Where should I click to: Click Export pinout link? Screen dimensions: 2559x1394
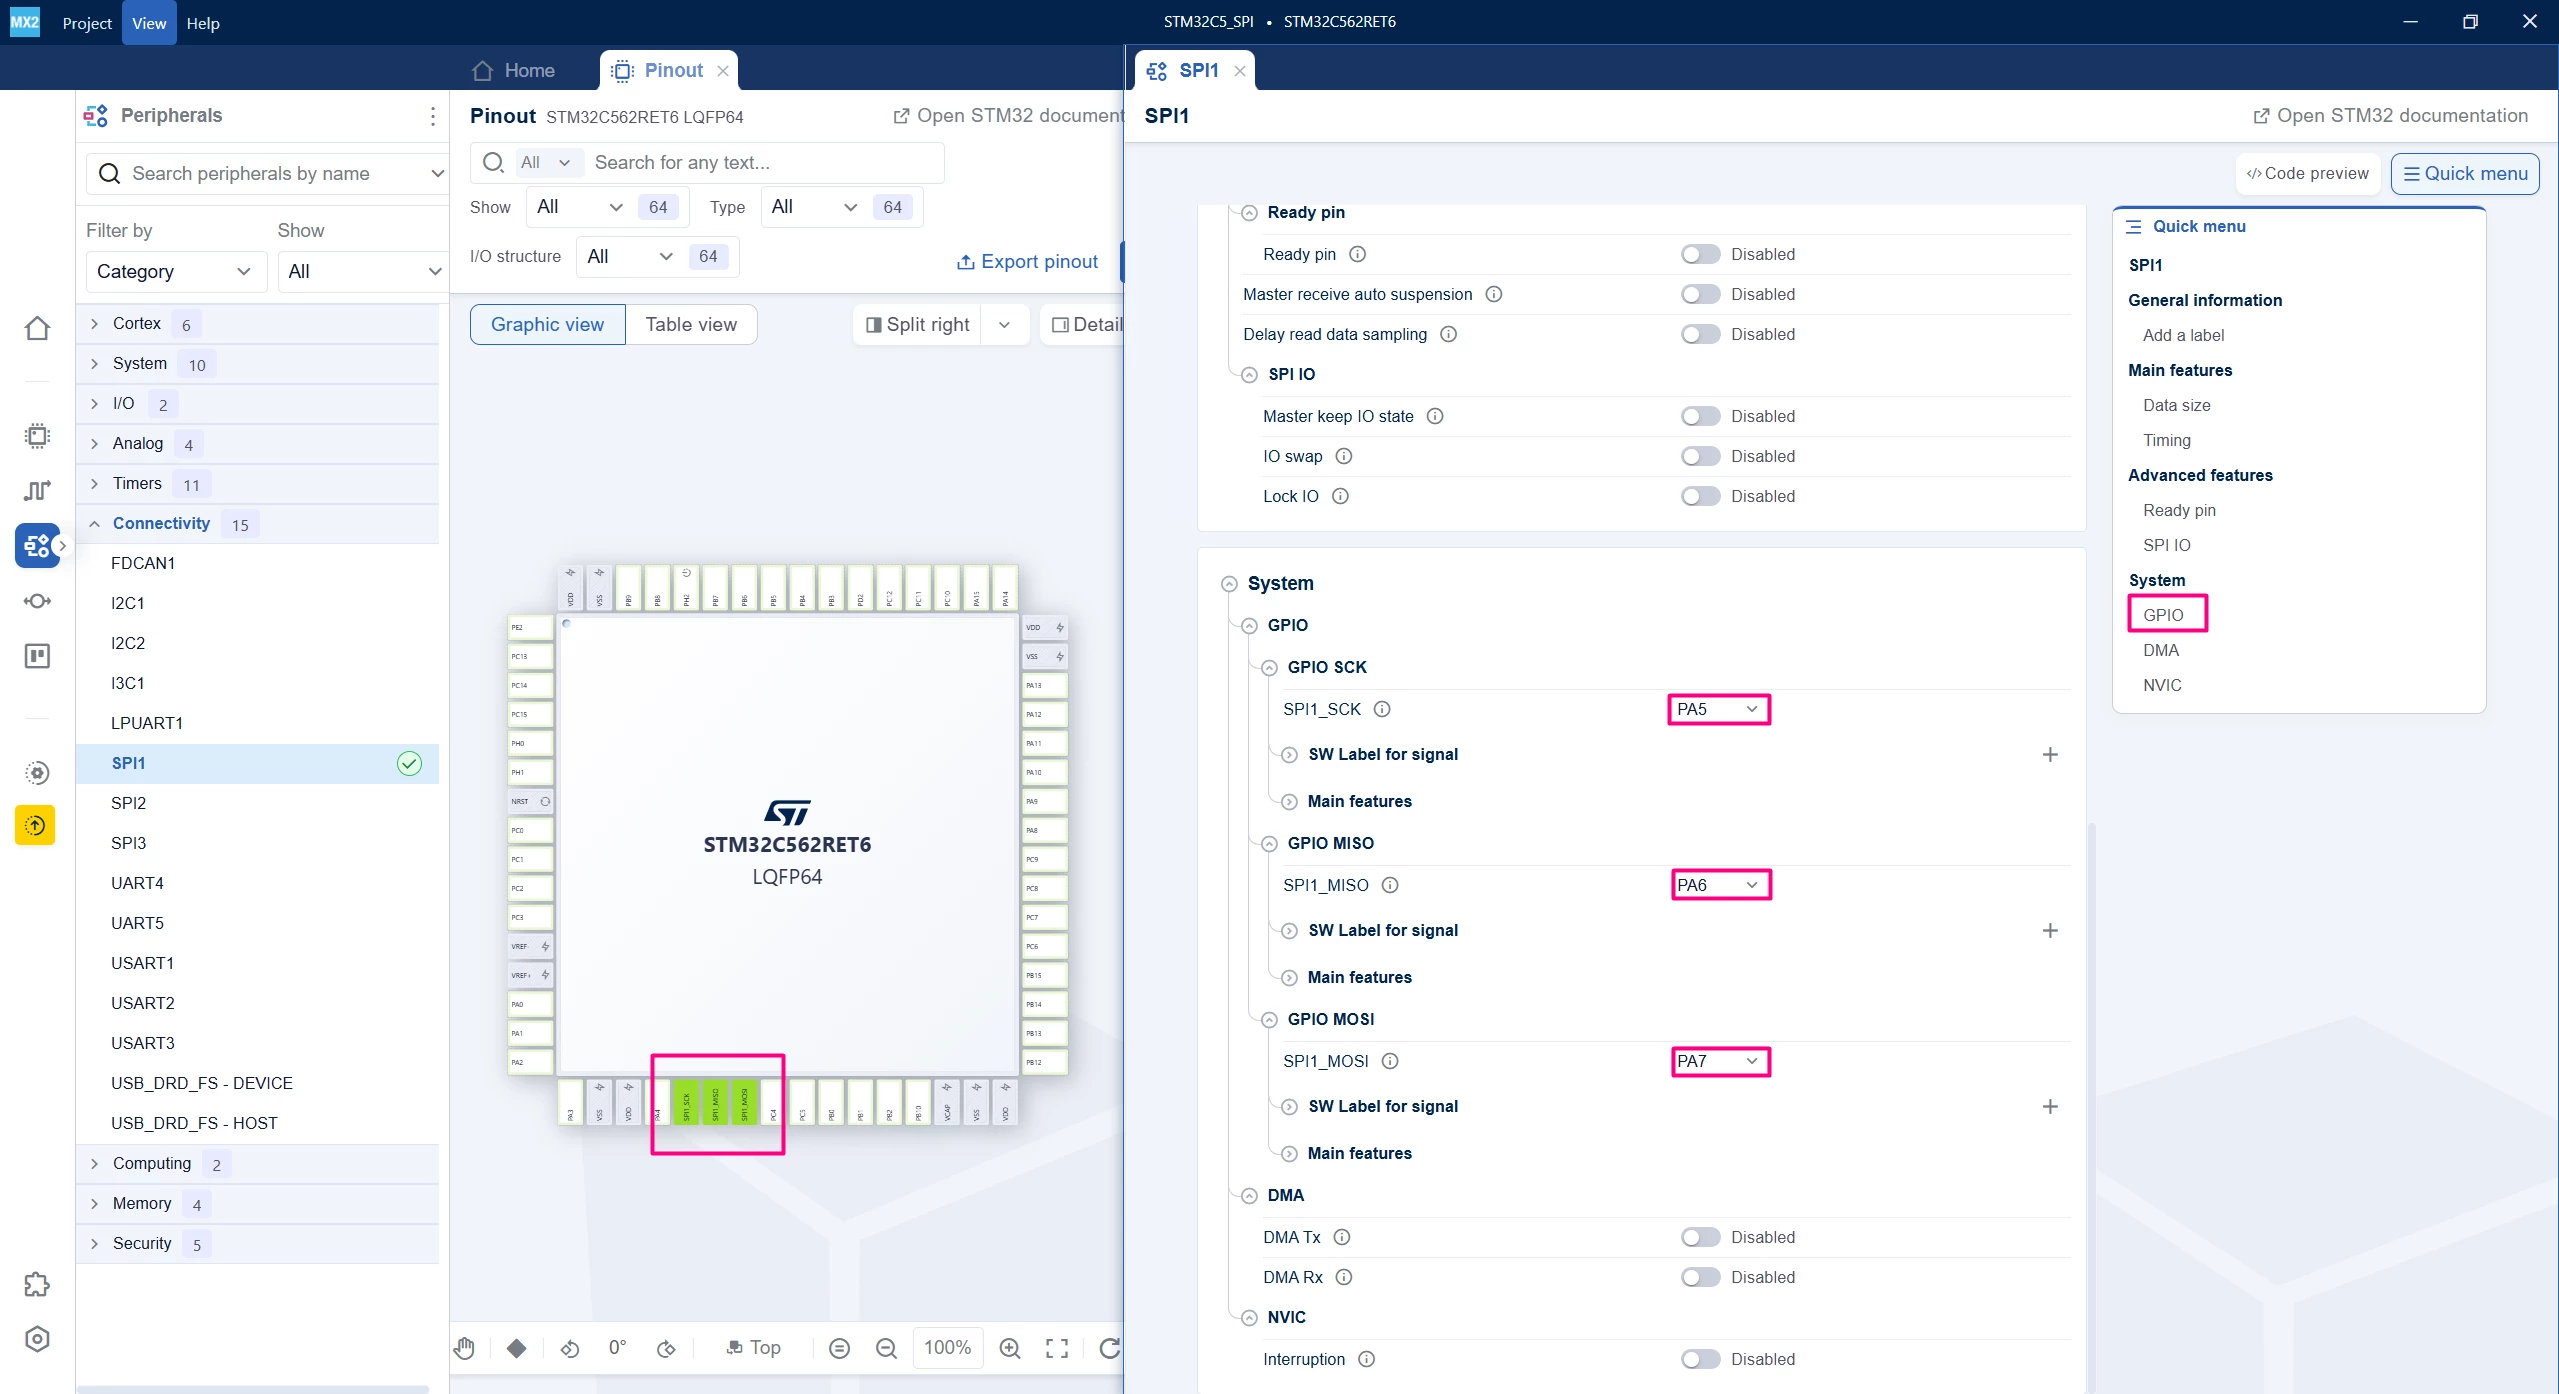click(x=1028, y=261)
